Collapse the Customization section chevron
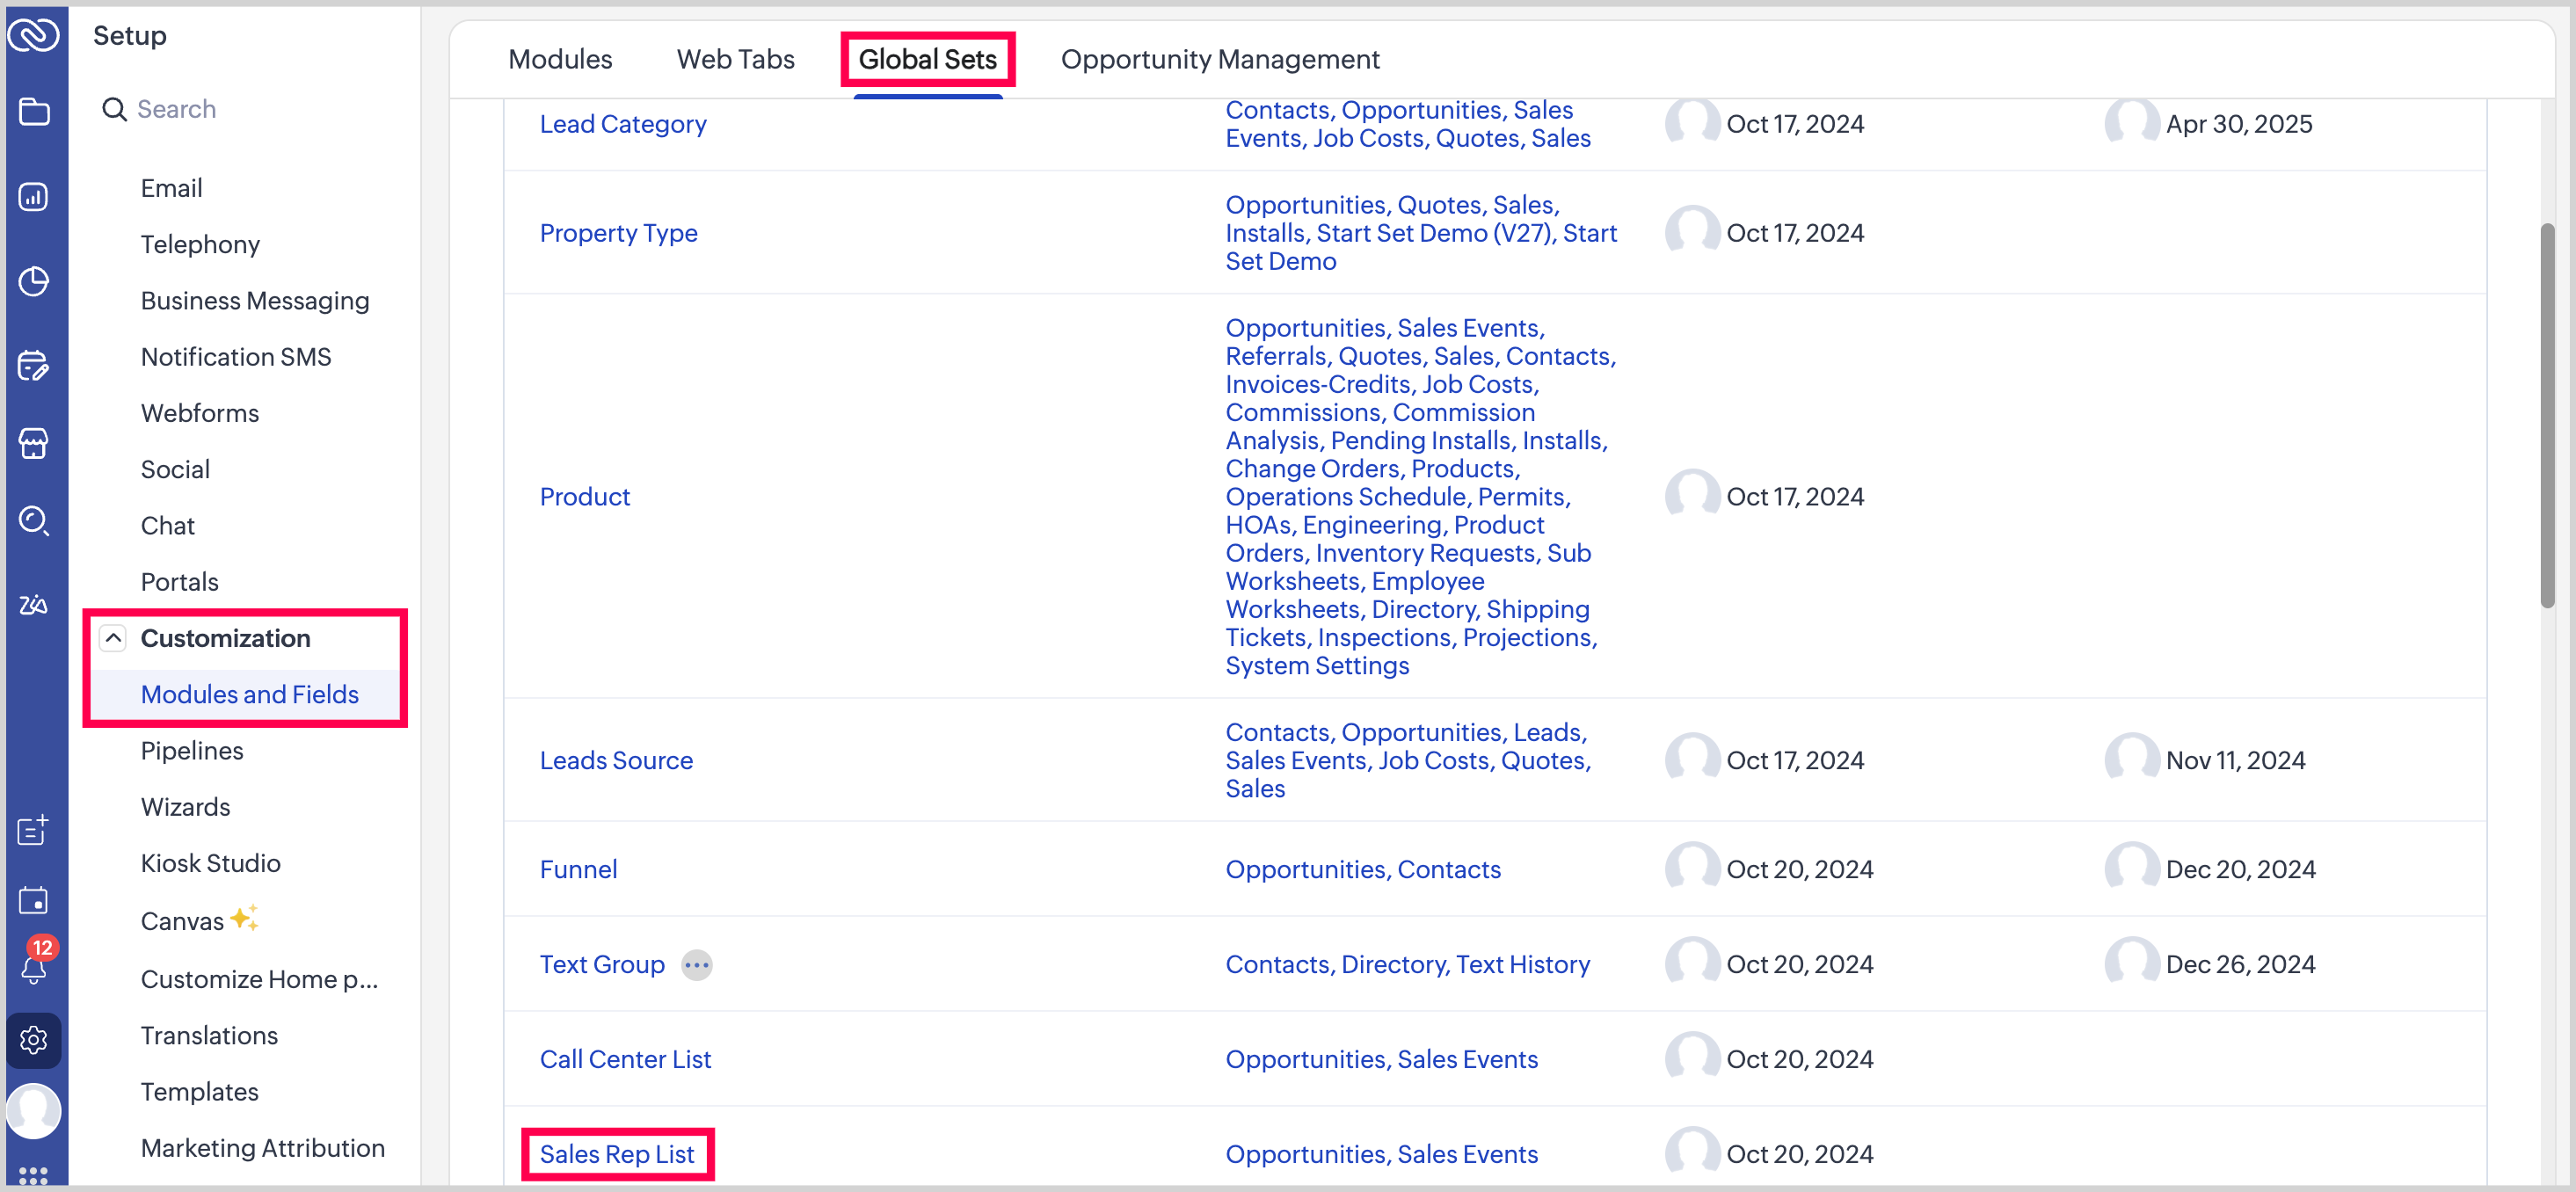Screen dimensions: 2576x1192 (114, 638)
